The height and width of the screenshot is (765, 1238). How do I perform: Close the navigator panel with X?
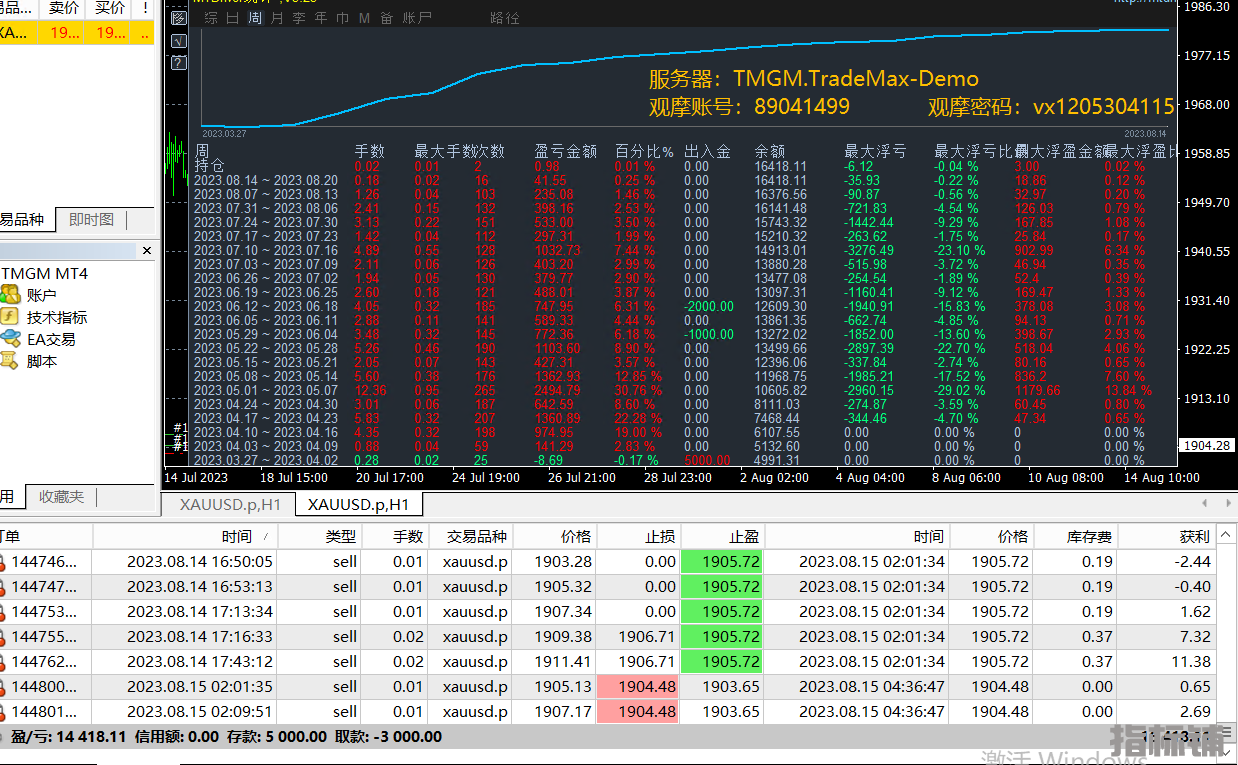coord(147,250)
